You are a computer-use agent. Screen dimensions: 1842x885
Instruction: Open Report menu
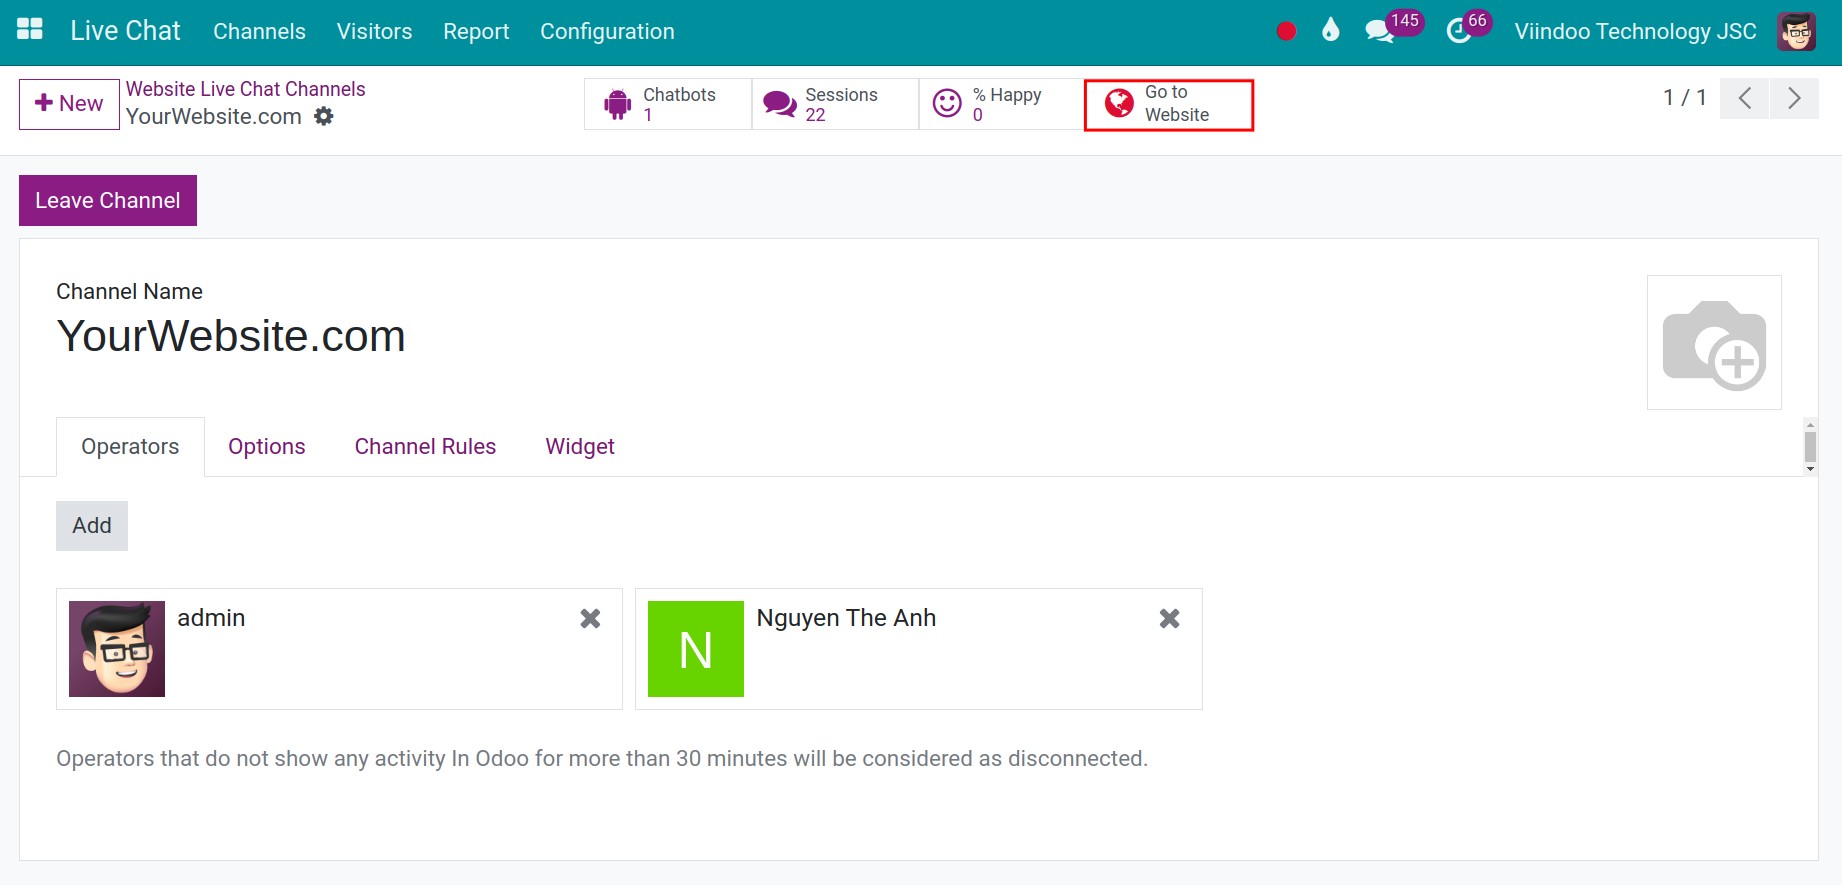[x=476, y=32]
